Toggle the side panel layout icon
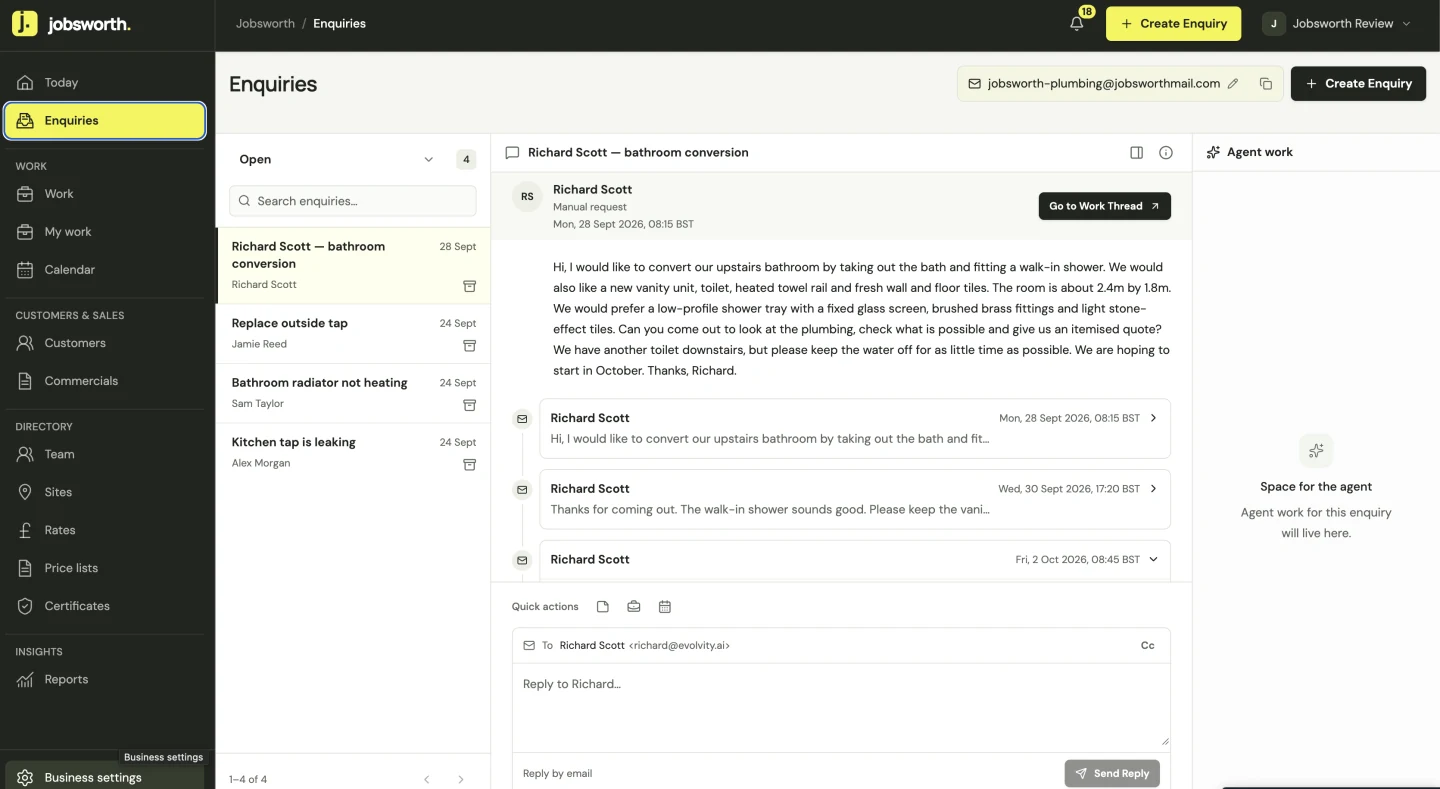This screenshot has width=1440, height=789. (1136, 153)
